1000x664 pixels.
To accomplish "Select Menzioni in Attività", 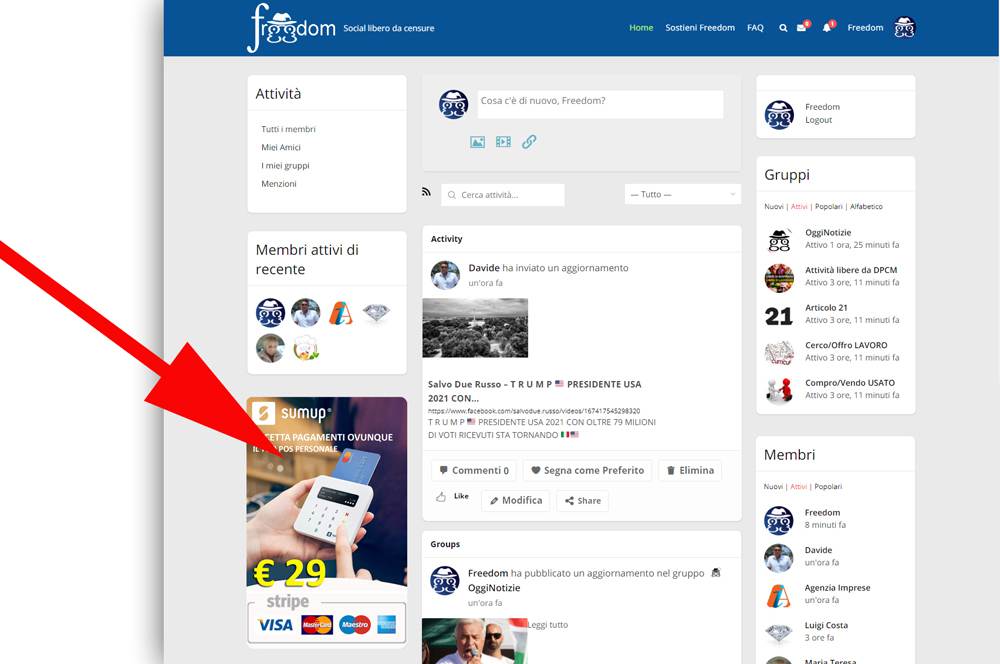I will coord(279,184).
